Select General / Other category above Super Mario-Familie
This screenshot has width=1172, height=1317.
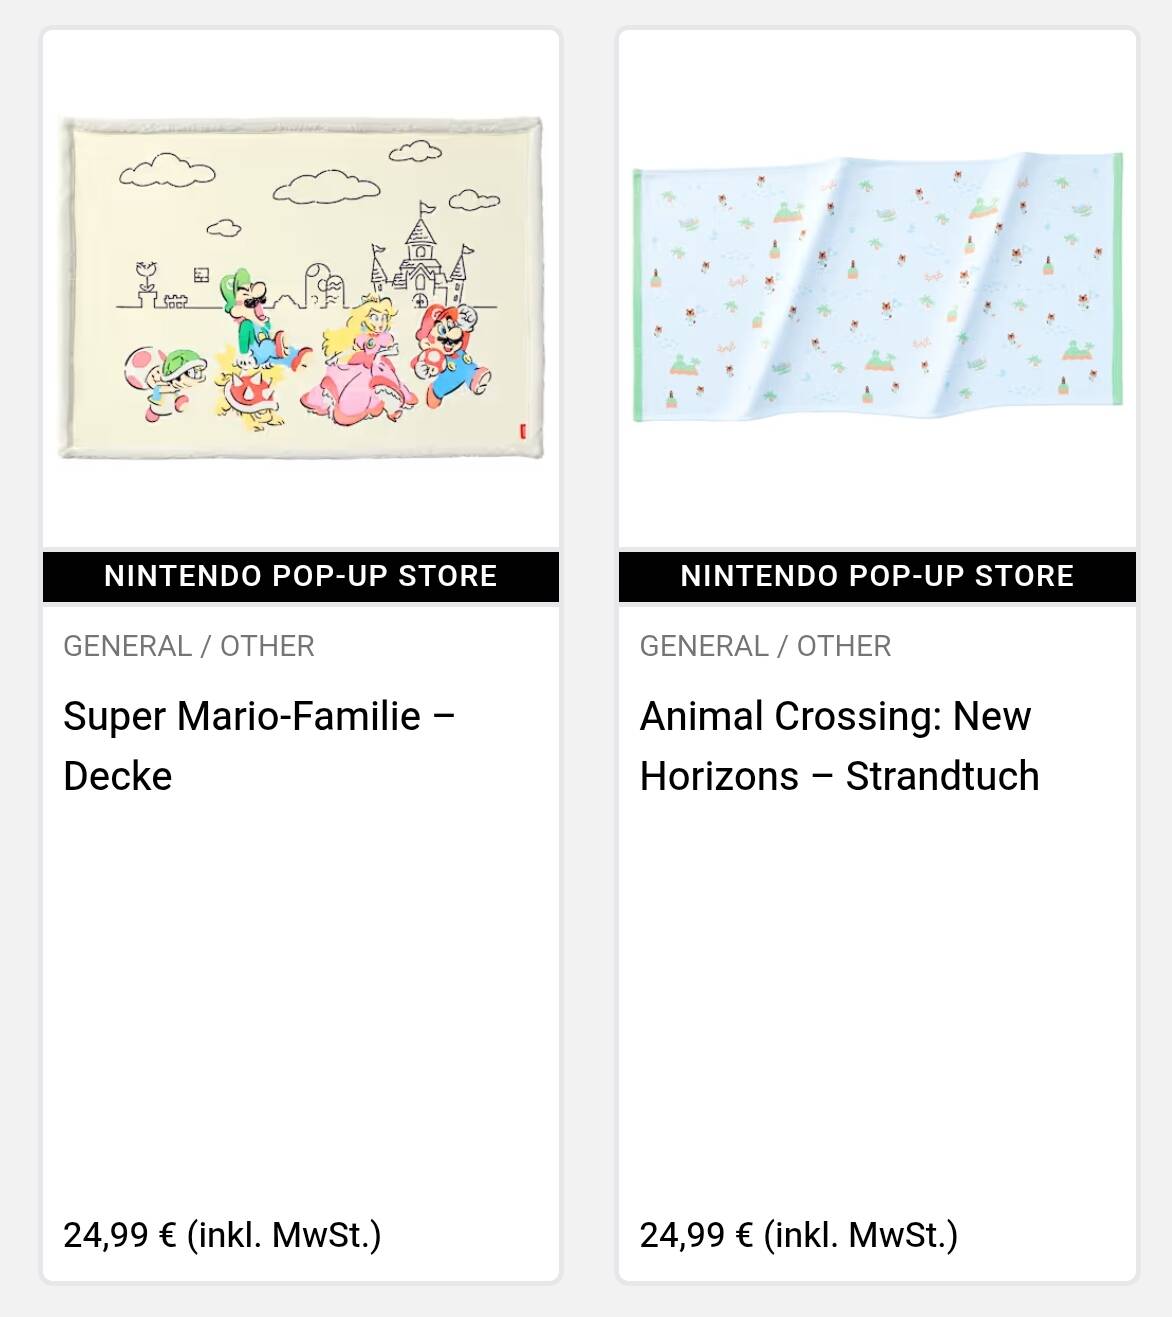pos(189,646)
